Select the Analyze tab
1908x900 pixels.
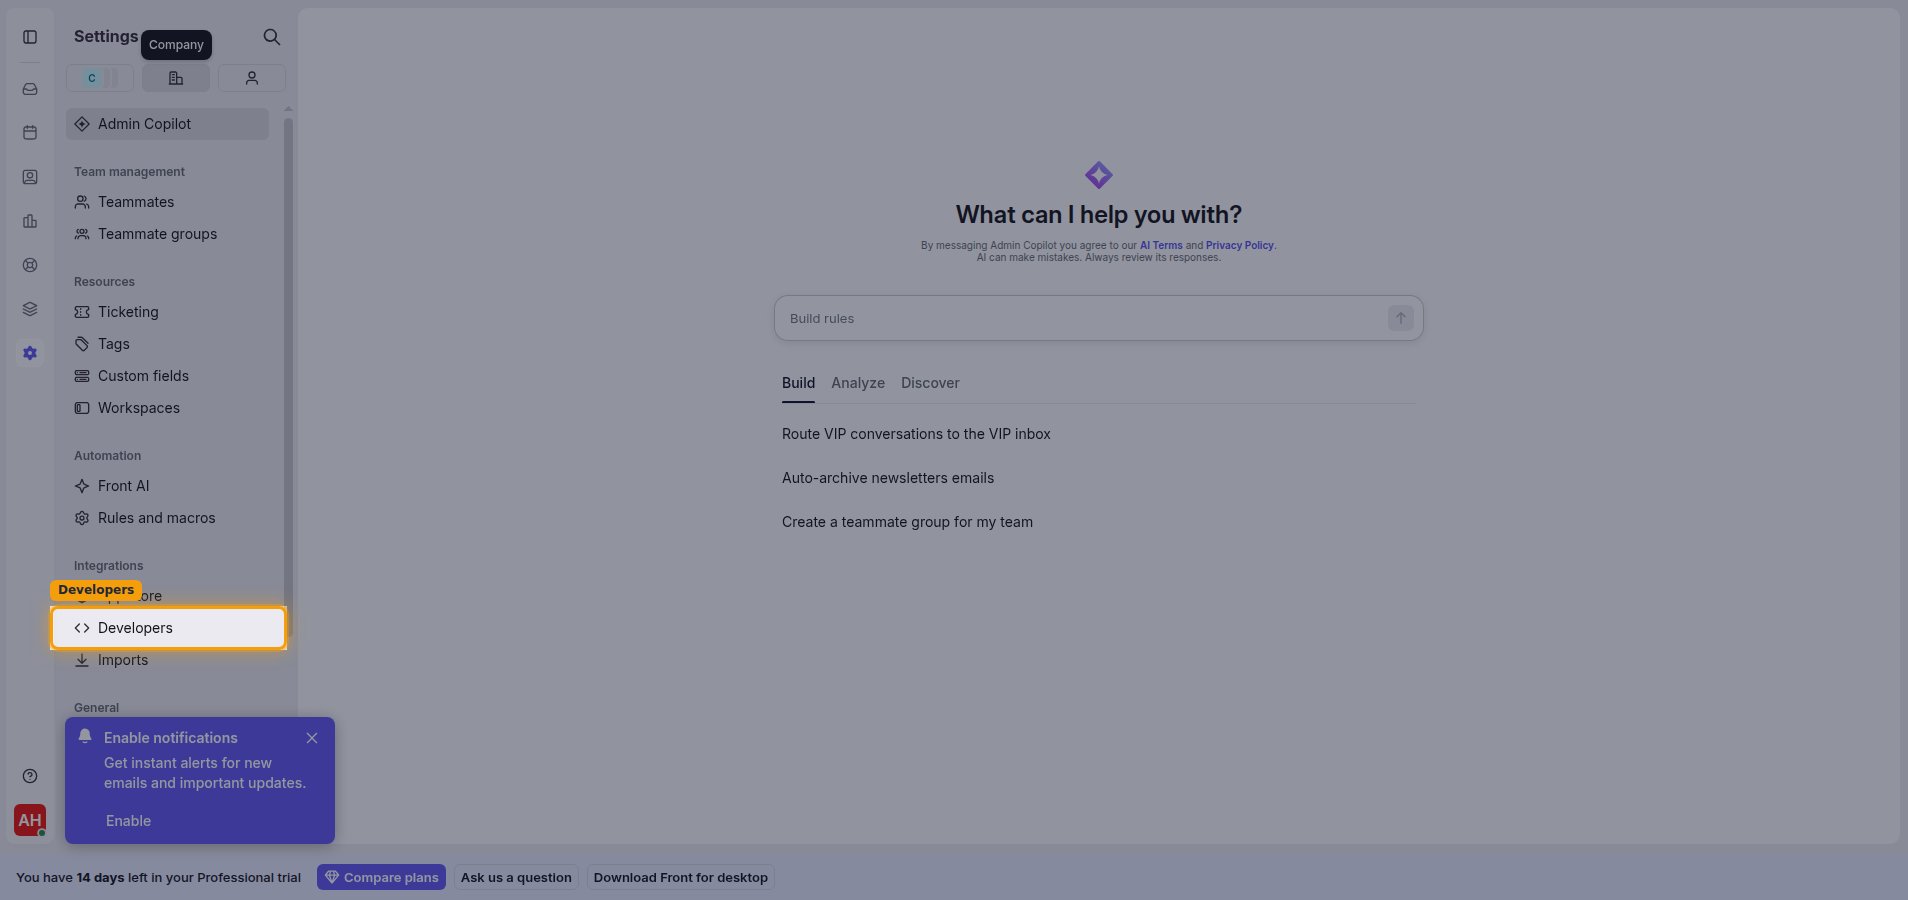pos(858,383)
